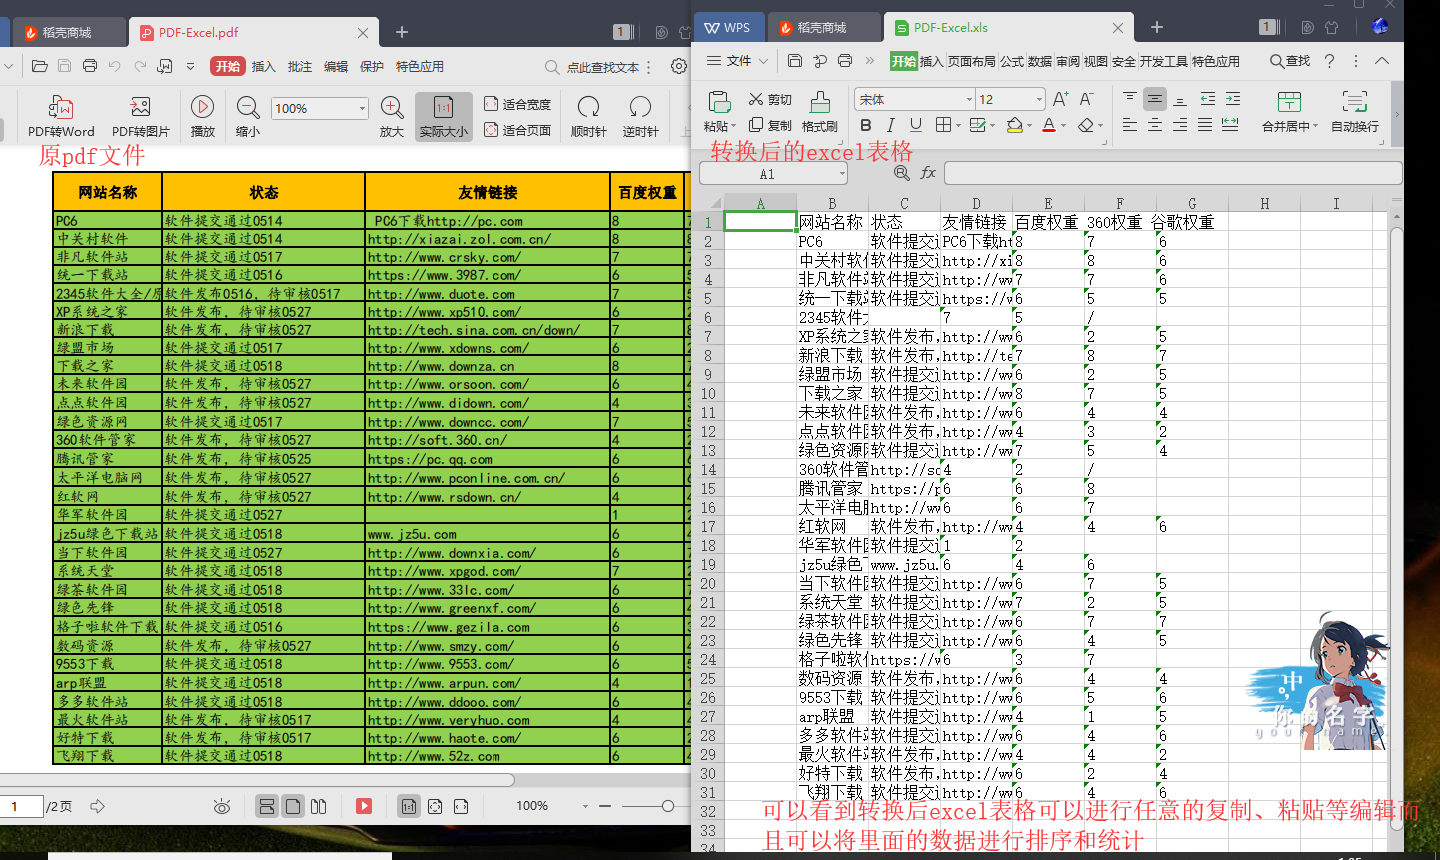Switch to the 公式 ribbon tab
The width and height of the screenshot is (1440, 860).
[x=1012, y=61]
